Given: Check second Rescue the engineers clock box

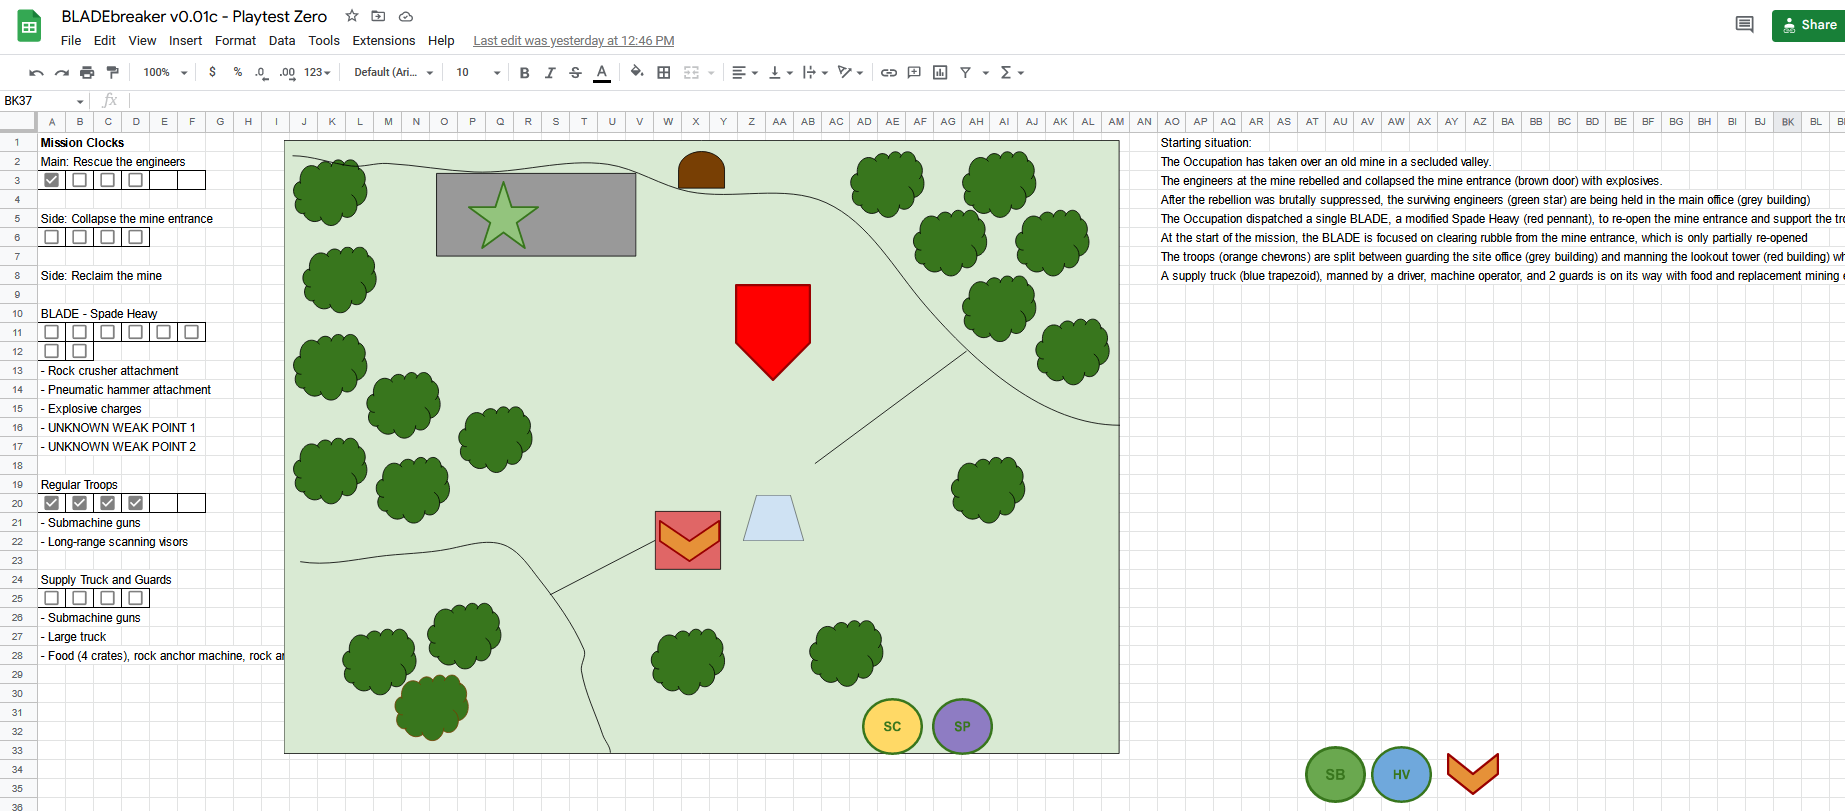Looking at the screenshot, I should [x=80, y=180].
